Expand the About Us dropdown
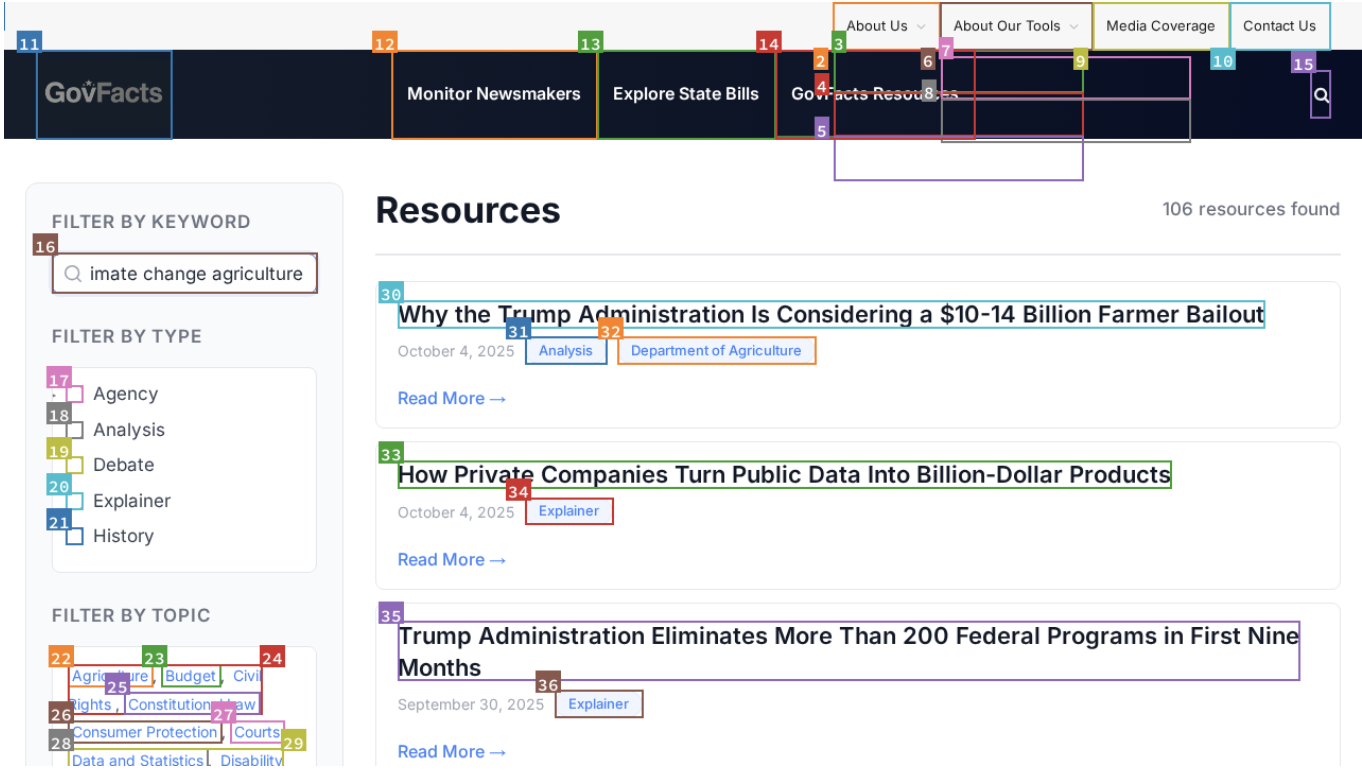The image size is (1362, 780). [885, 26]
